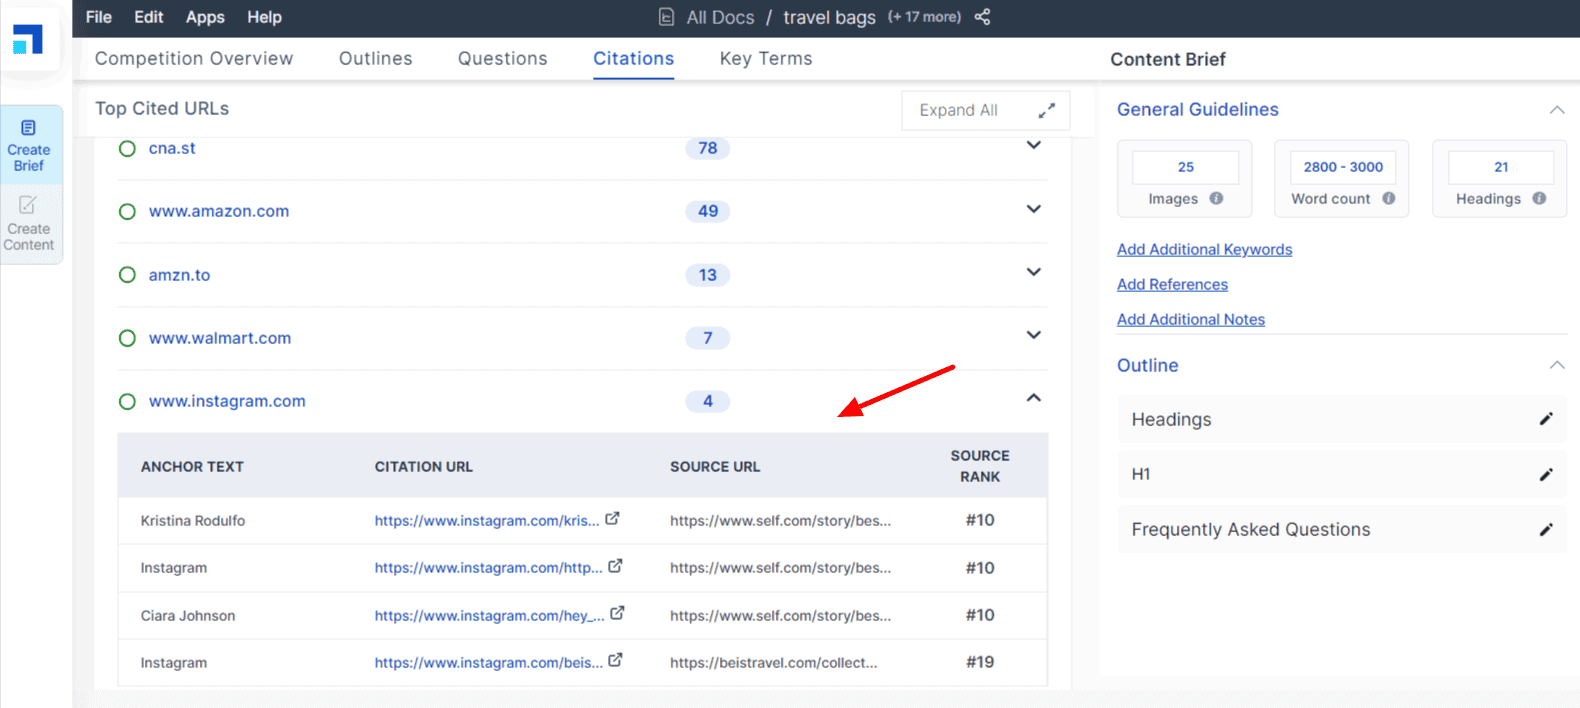Expand the www.walmart.com row chevron

tap(1034, 335)
